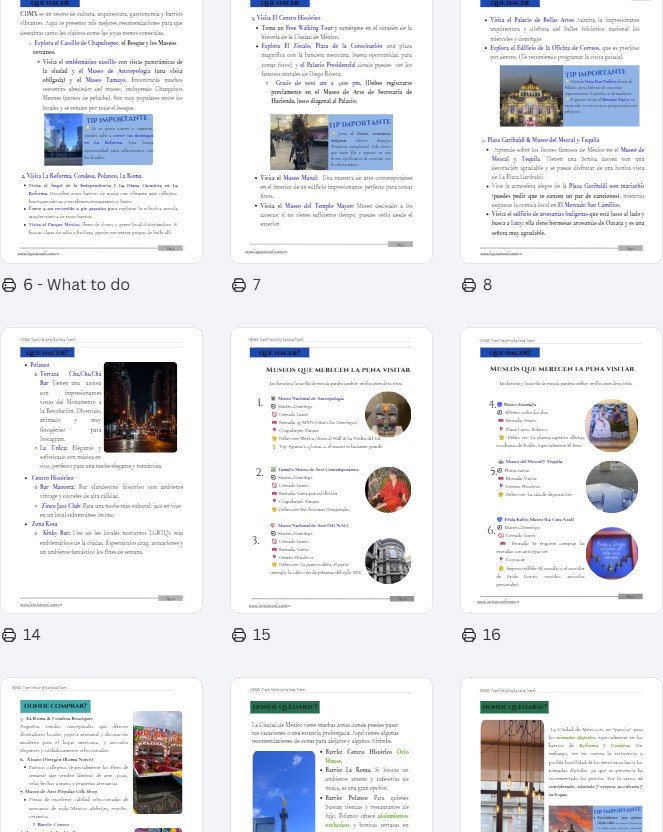Open page 15 thumbnail listing museums 1-3
663x832 pixels.
[332, 471]
